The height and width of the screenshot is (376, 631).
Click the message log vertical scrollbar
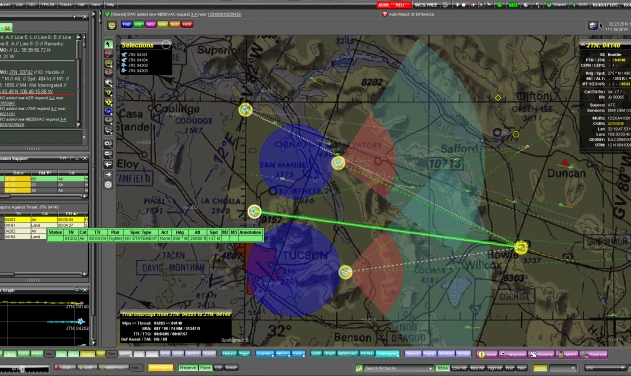click(x=78, y=81)
